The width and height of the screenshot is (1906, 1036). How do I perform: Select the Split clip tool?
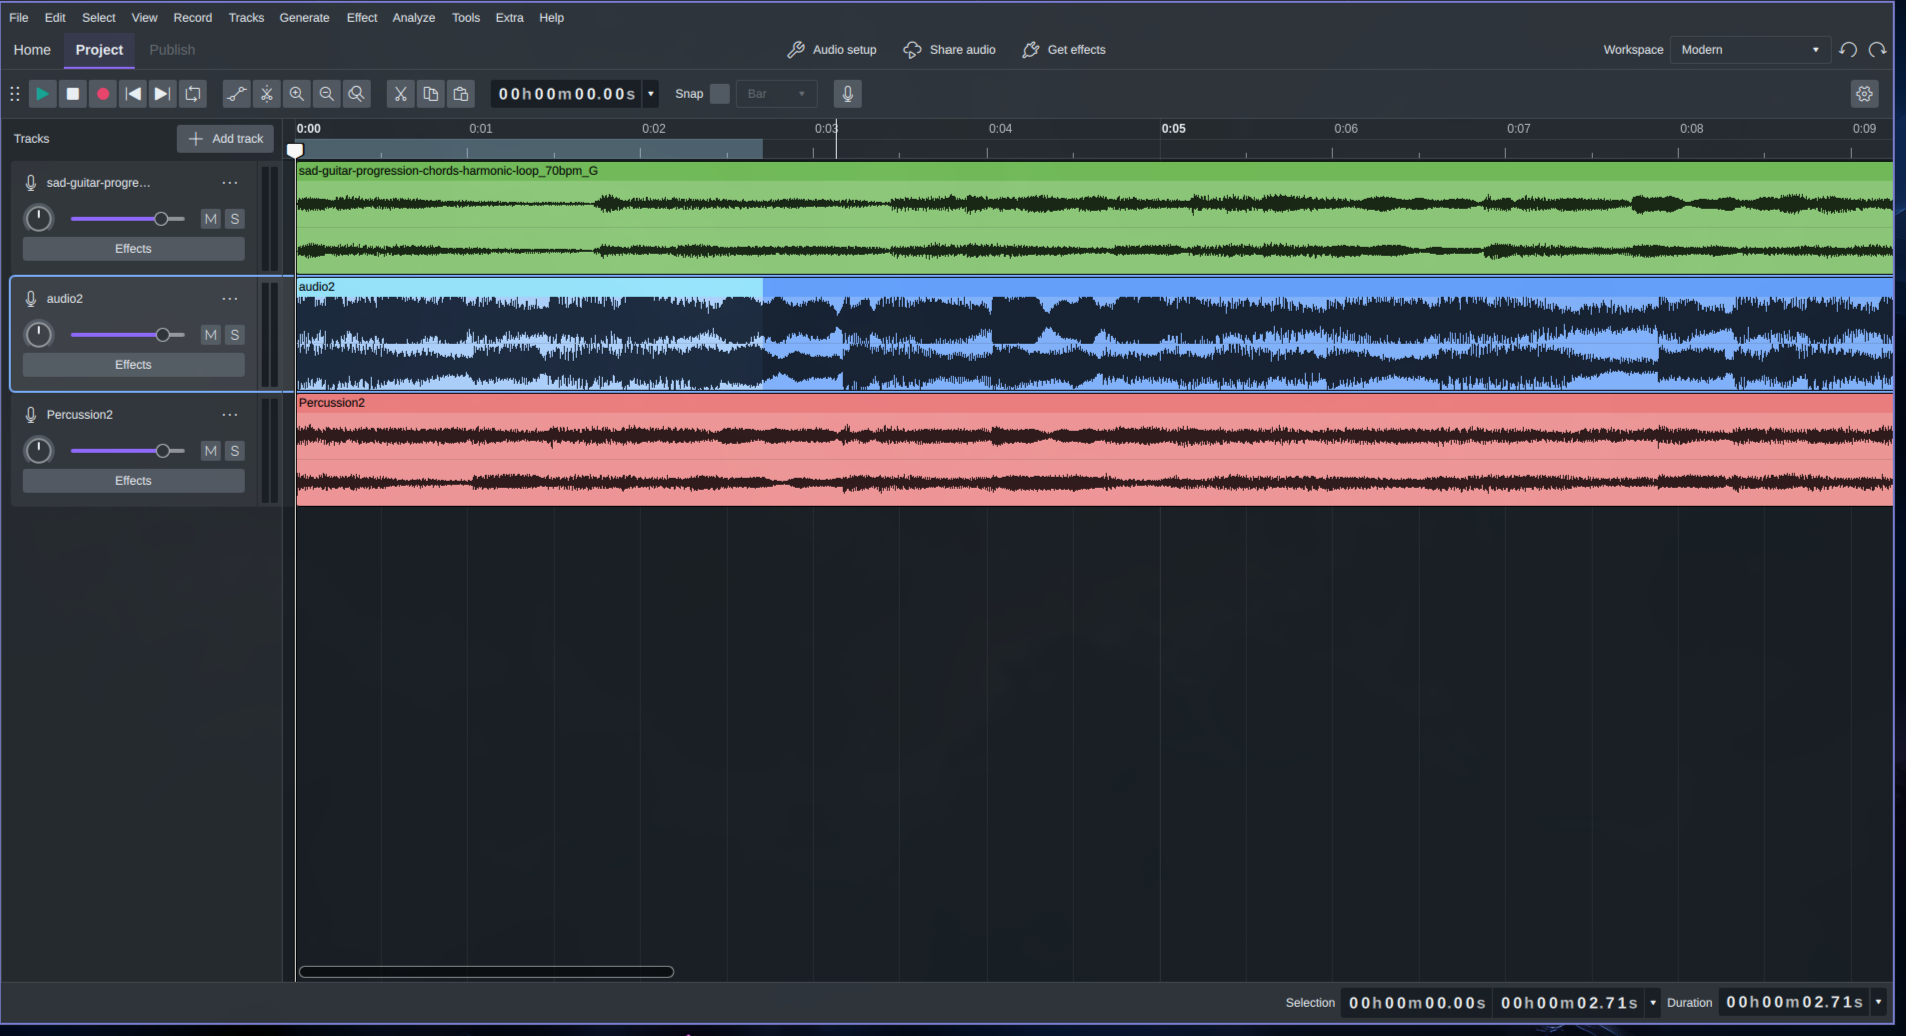pyautogui.click(x=266, y=94)
